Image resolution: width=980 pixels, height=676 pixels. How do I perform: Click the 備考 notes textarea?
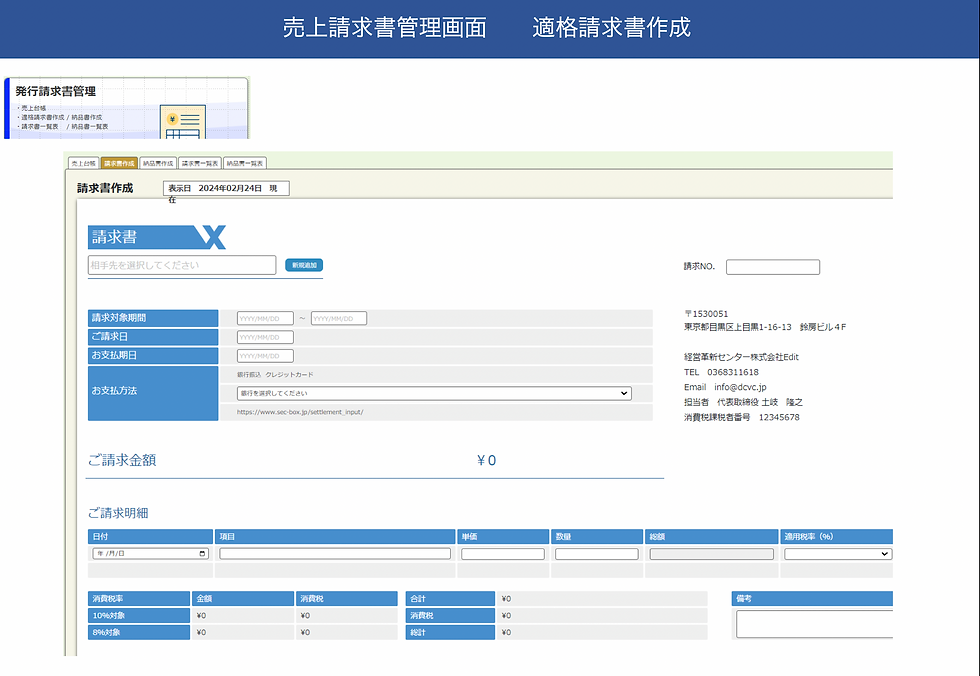(x=814, y=624)
